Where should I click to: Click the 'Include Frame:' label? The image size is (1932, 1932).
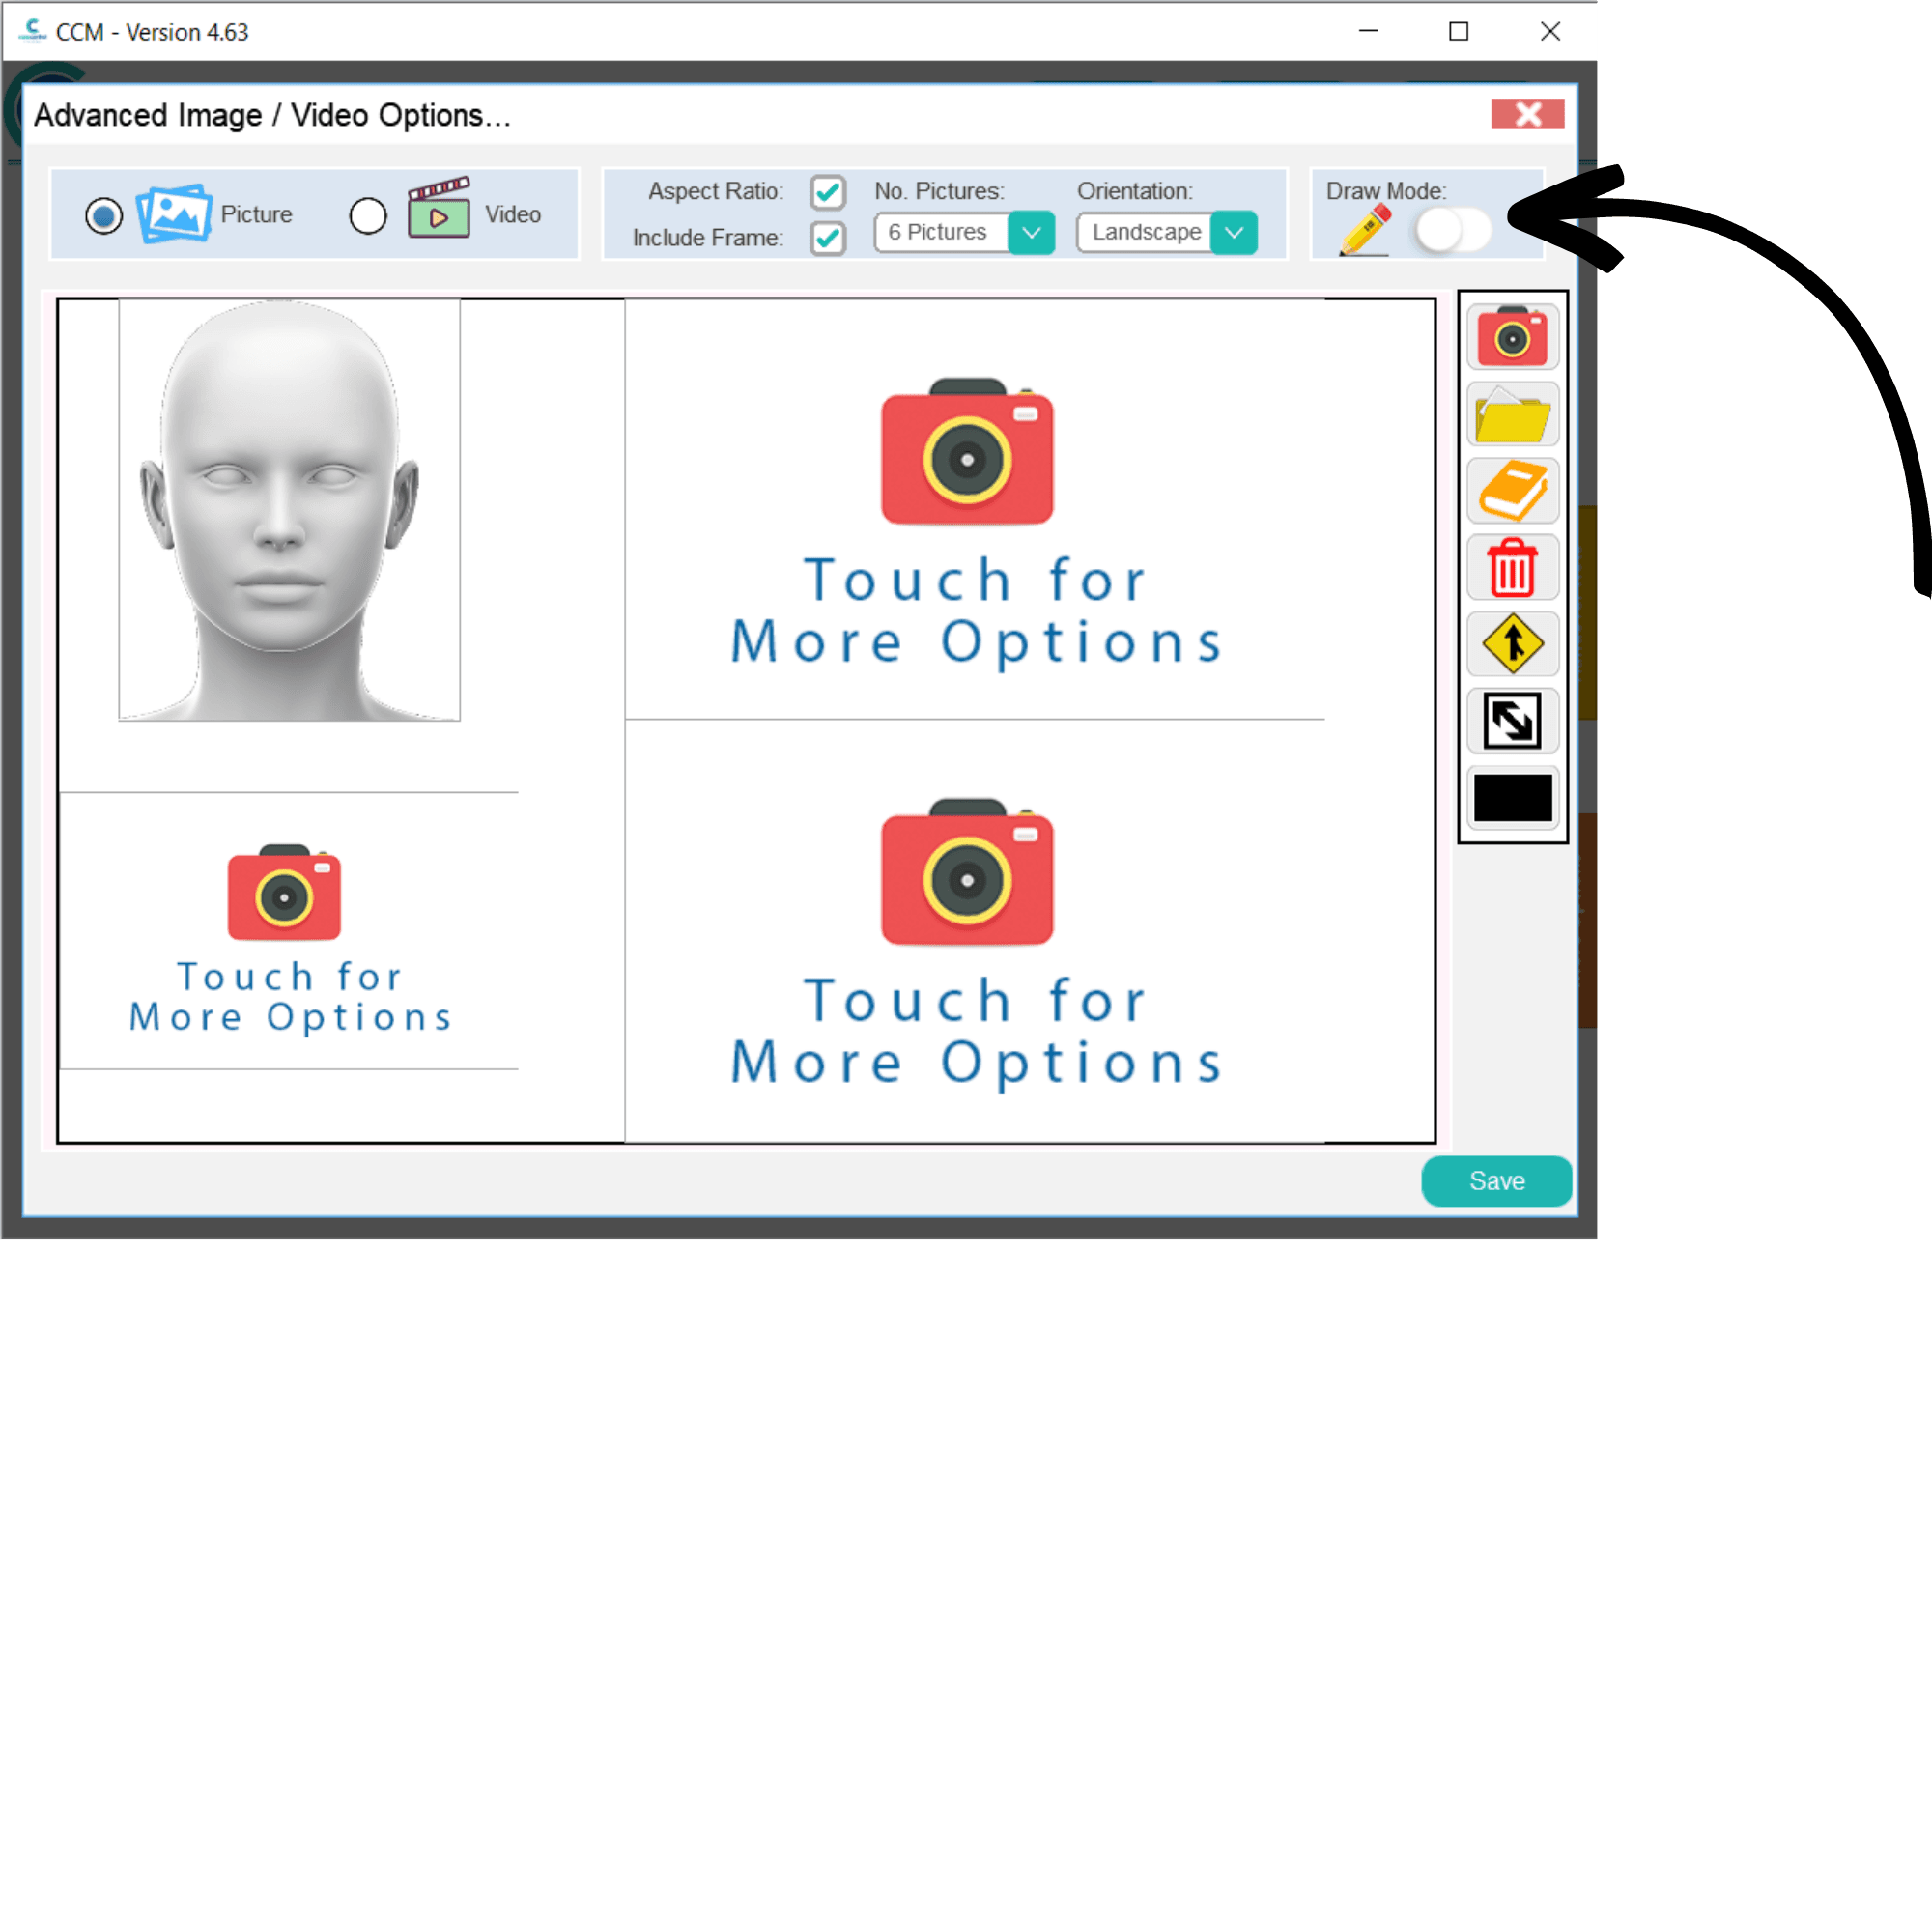[708, 238]
